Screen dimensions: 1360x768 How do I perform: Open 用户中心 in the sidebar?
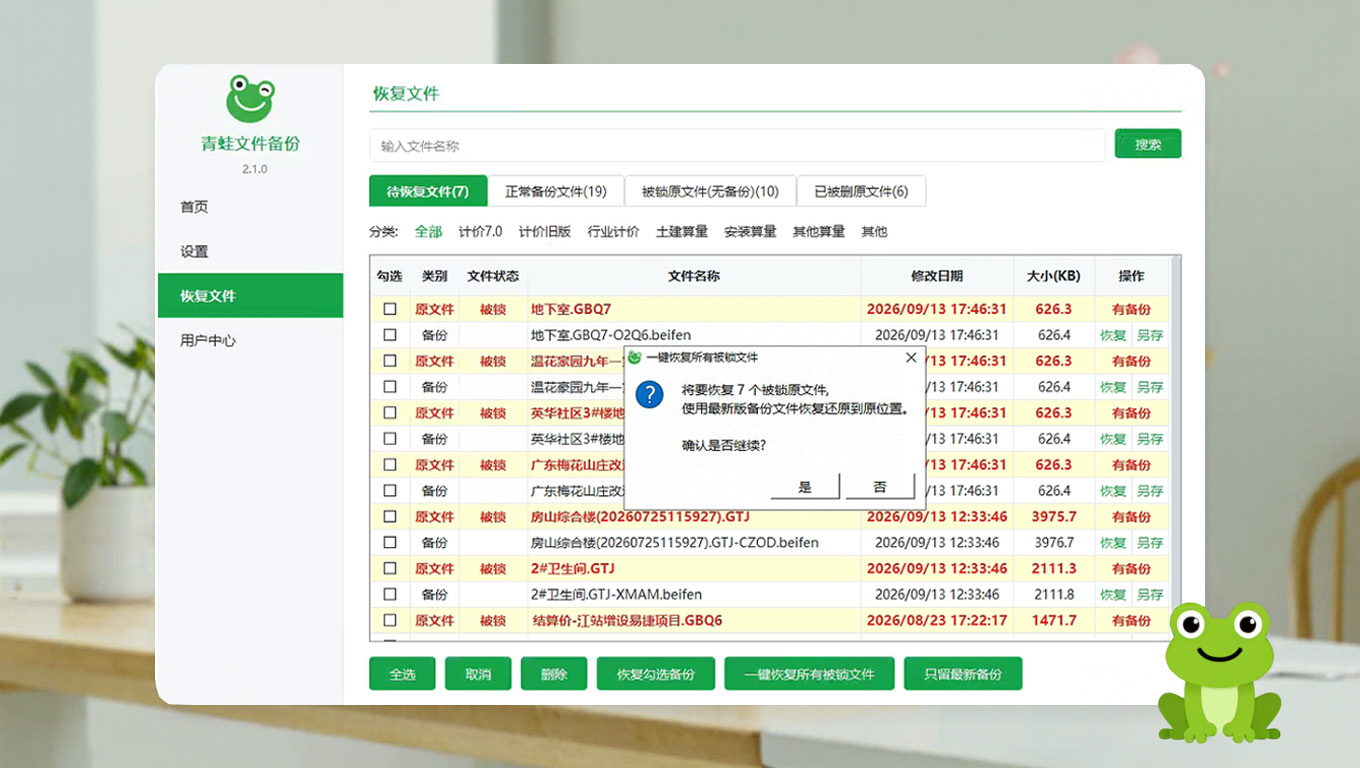[250, 340]
